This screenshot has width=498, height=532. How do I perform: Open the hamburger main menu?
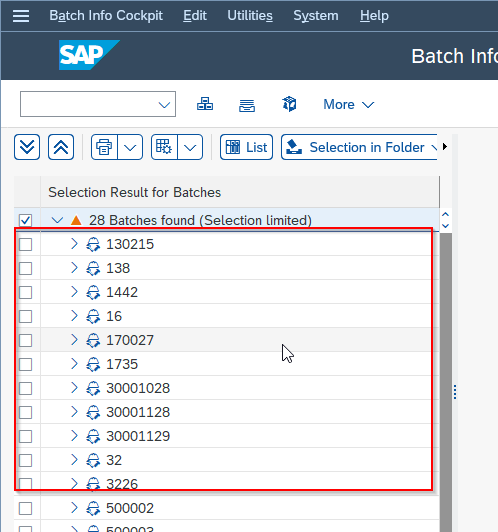click(21, 16)
